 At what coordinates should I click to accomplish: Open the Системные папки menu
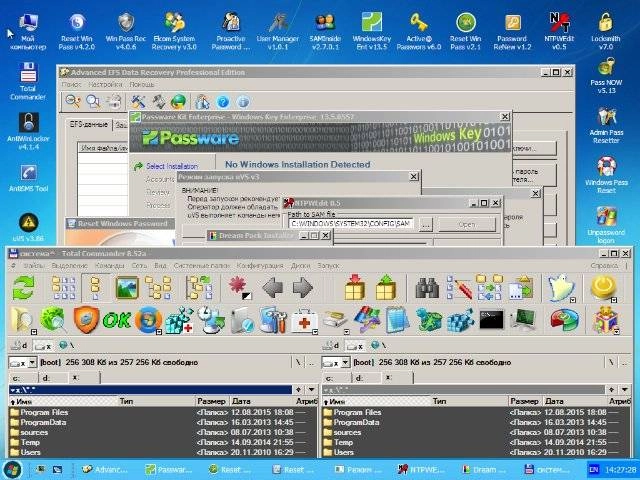pos(202,266)
